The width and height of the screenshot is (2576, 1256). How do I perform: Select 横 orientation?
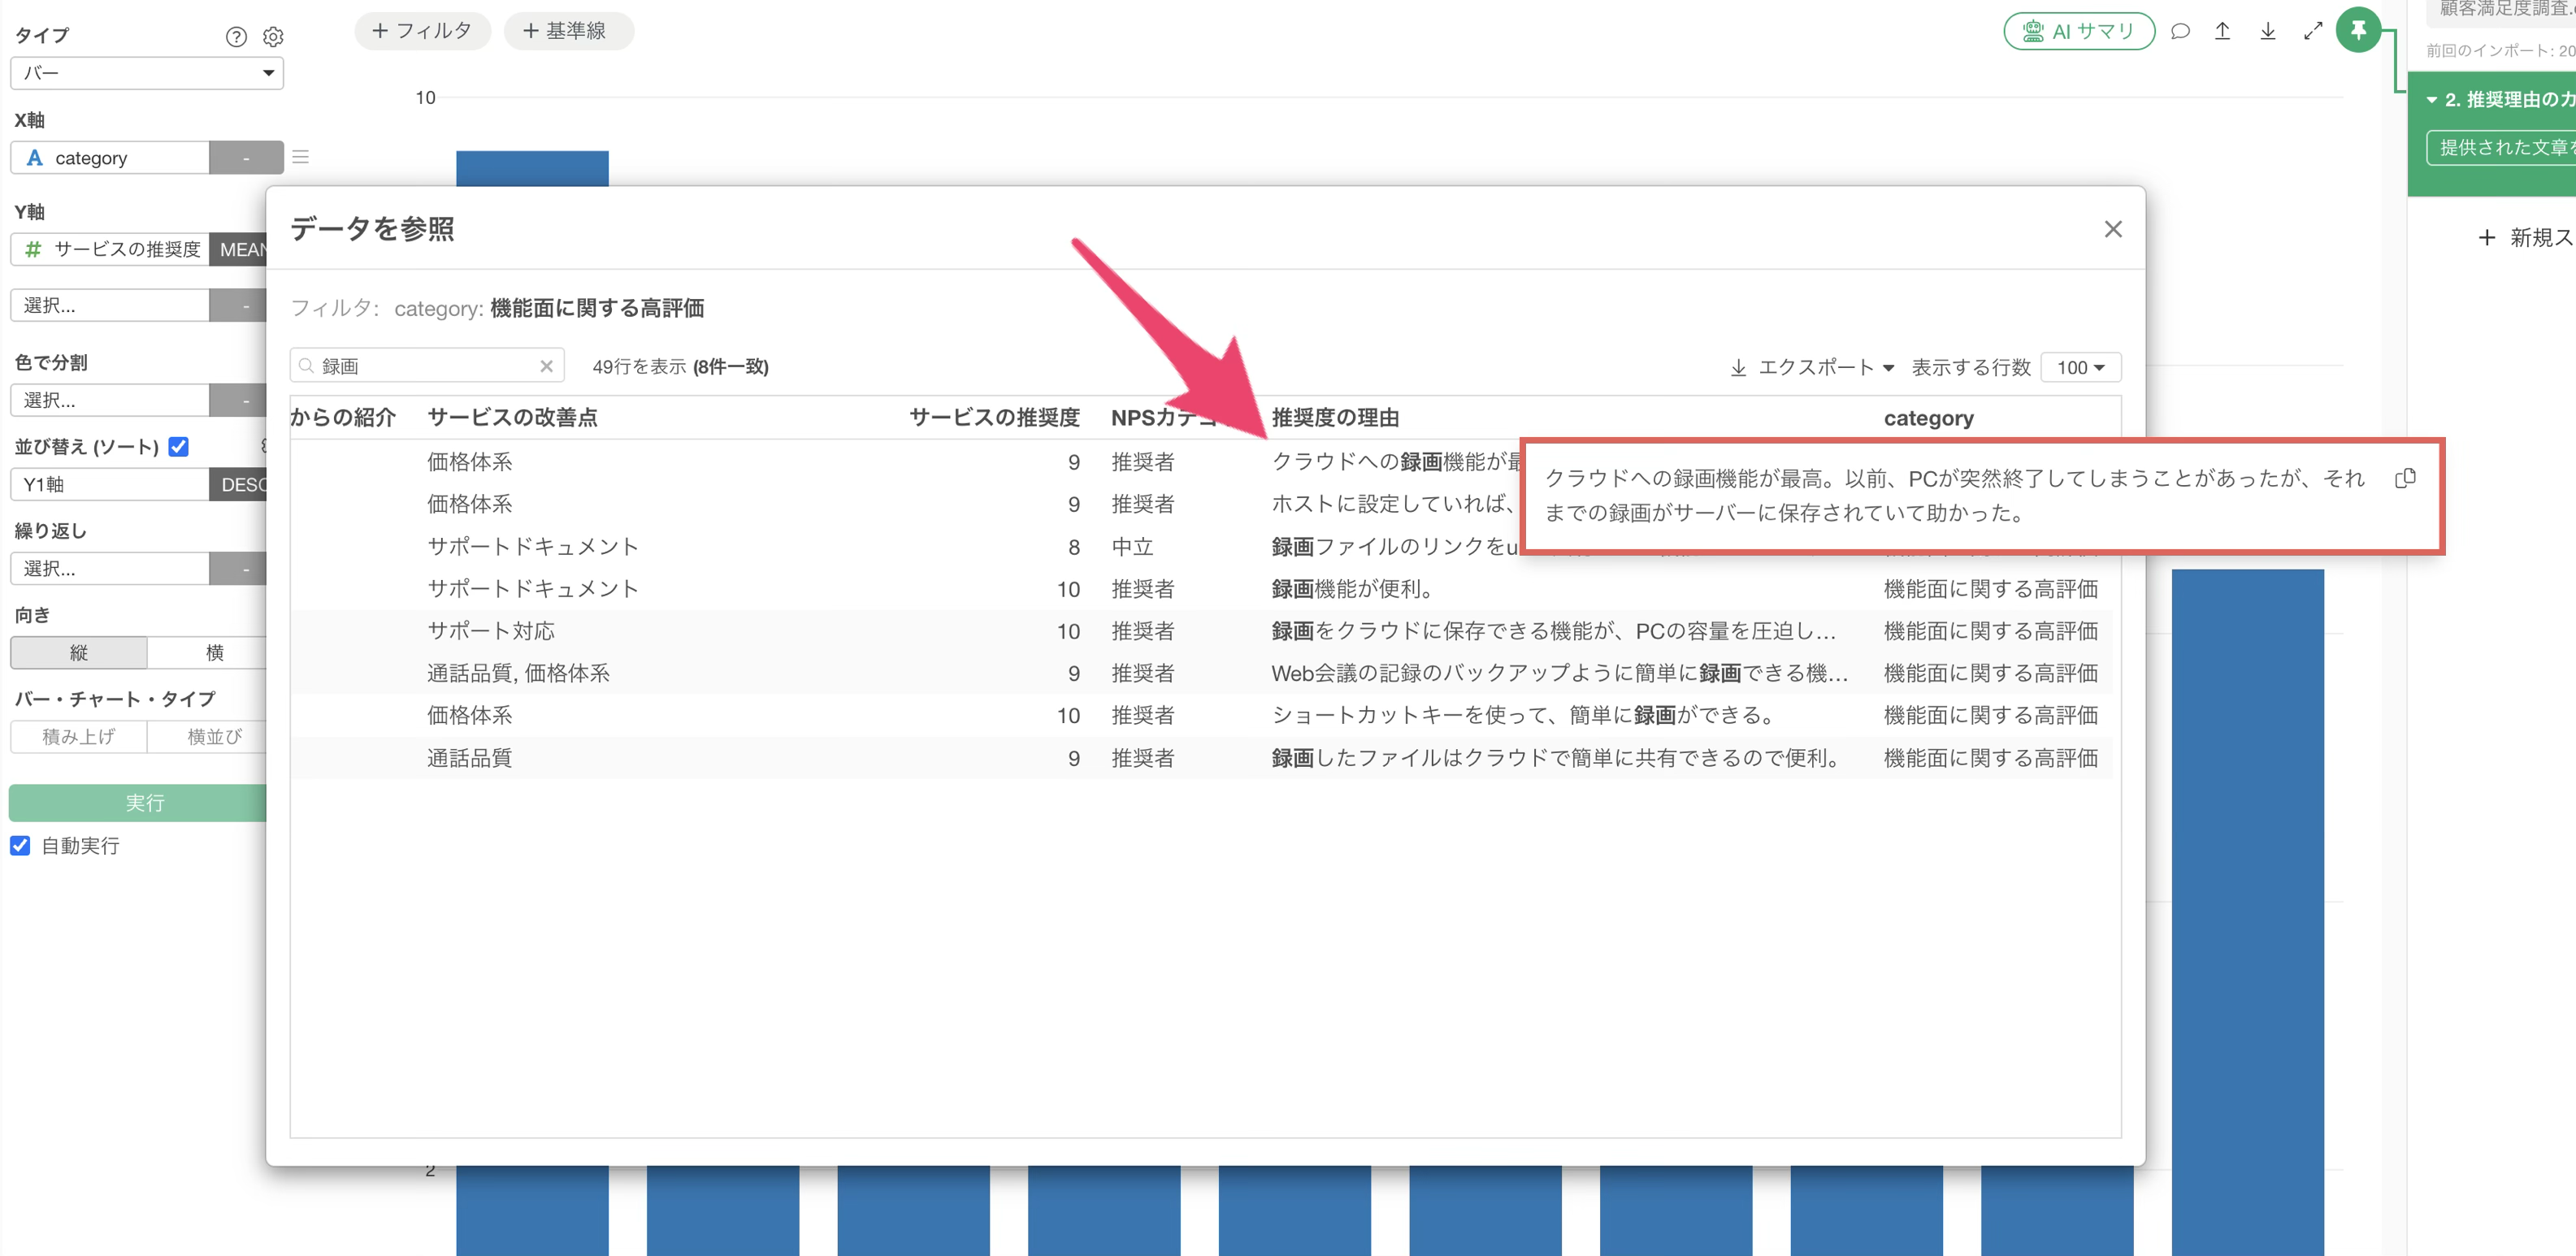[x=207, y=652]
